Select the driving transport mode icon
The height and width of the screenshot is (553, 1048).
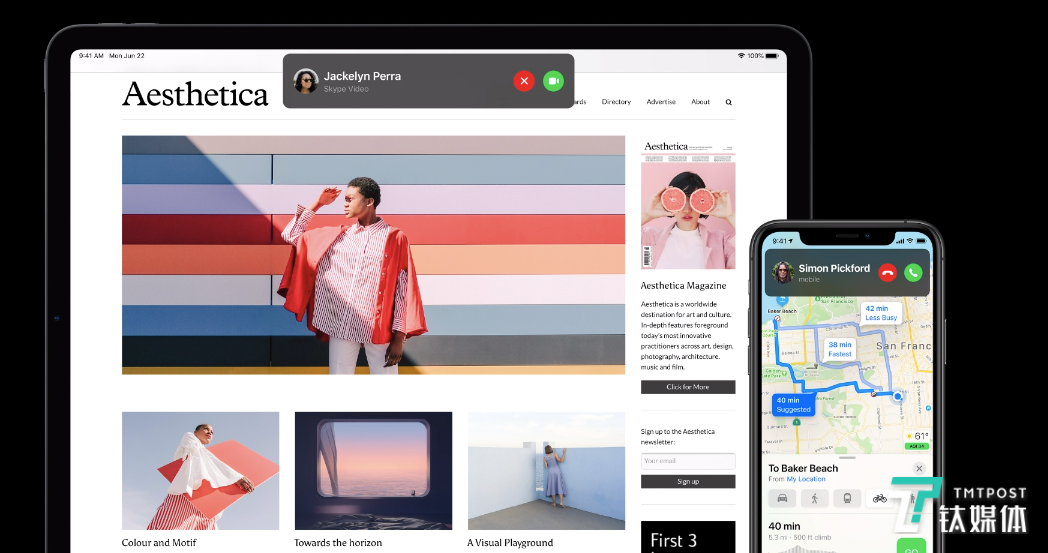pos(782,498)
